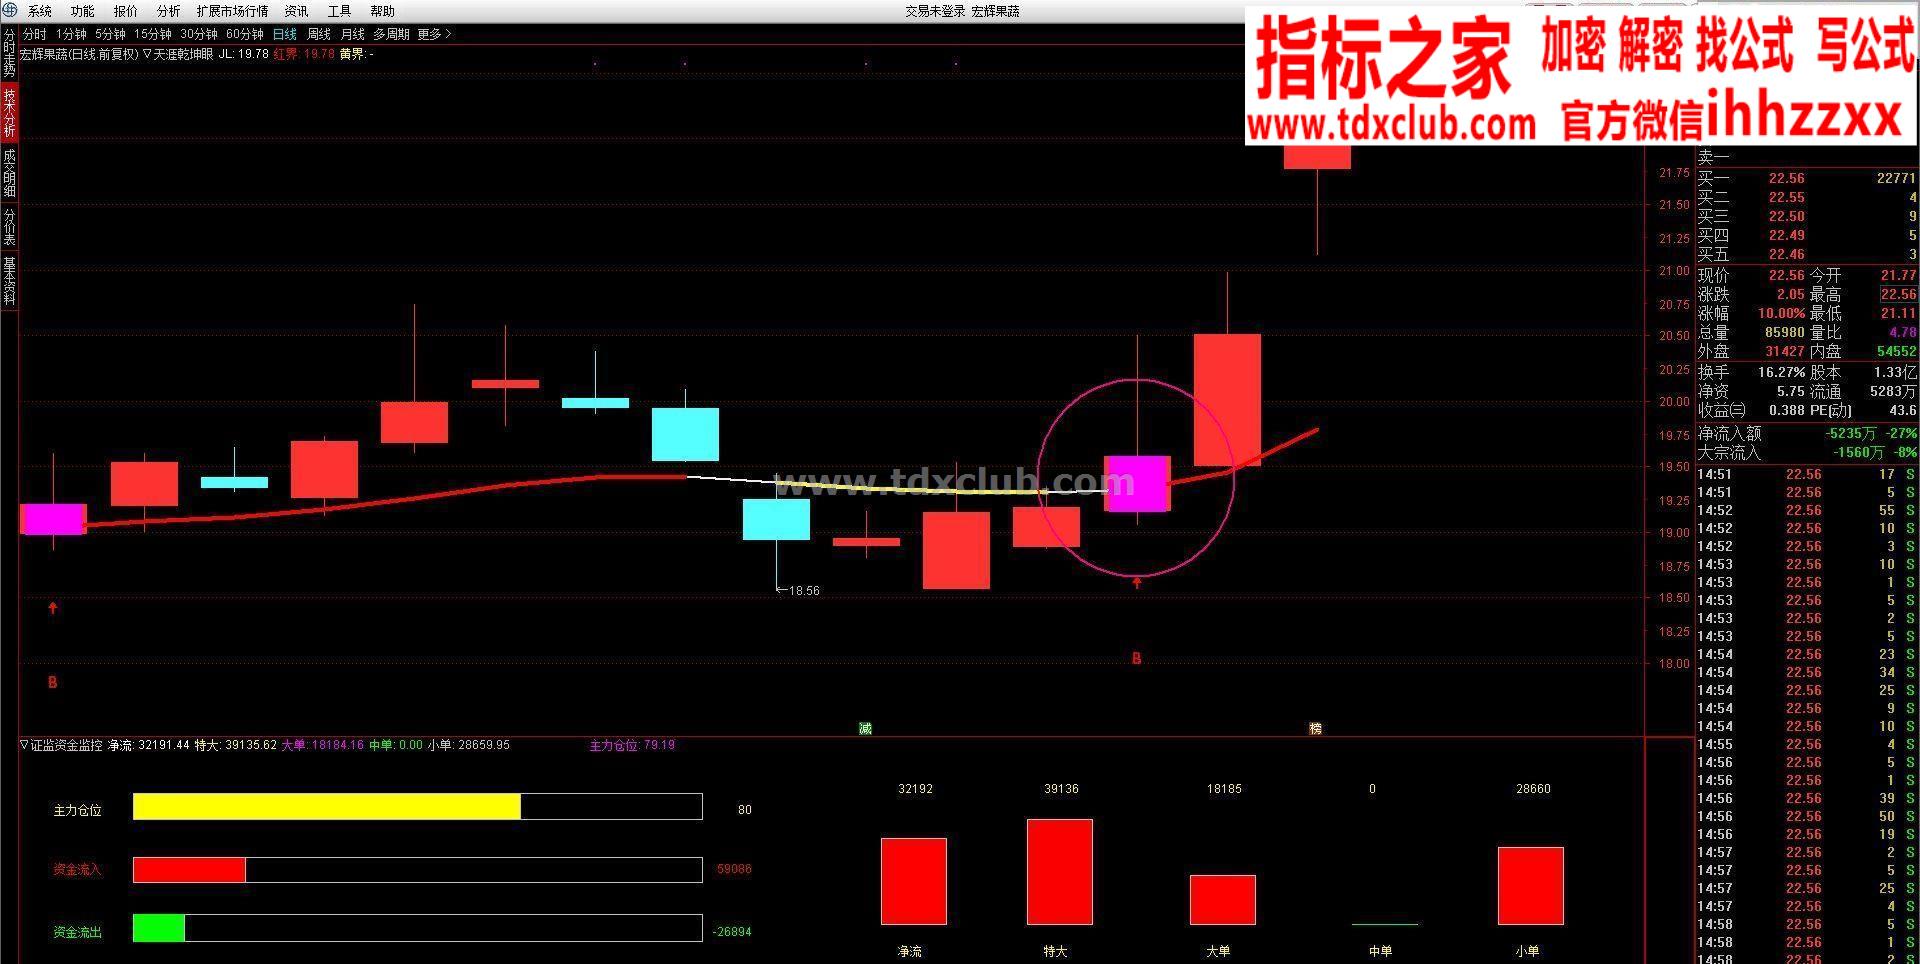Expand the 更多 > period options
Screen dimensions: 1920x964
[x=435, y=34]
